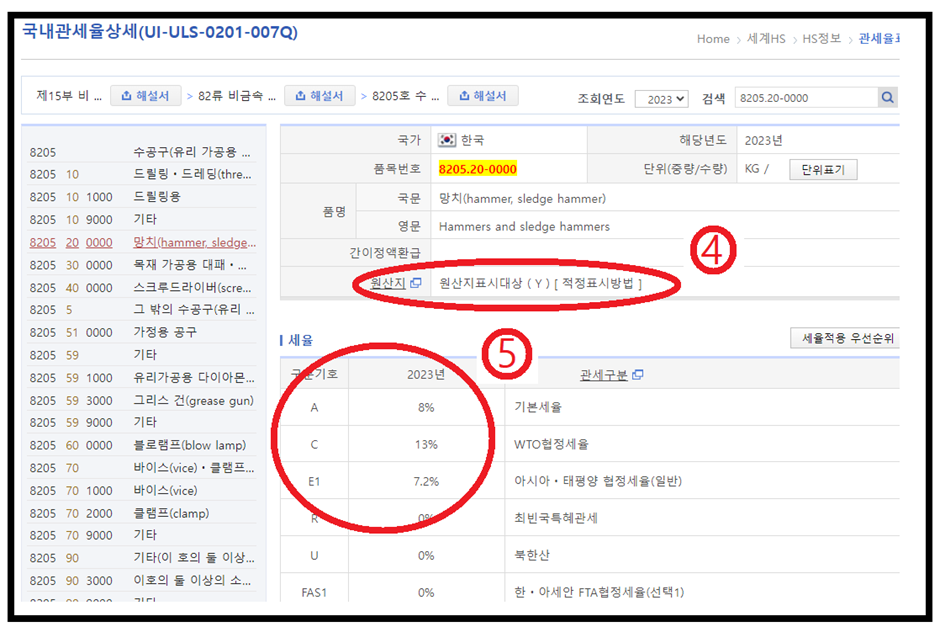Screen dimensions: 940x627
Task: Open the 관세구분 popup icon
Action: click(x=638, y=375)
